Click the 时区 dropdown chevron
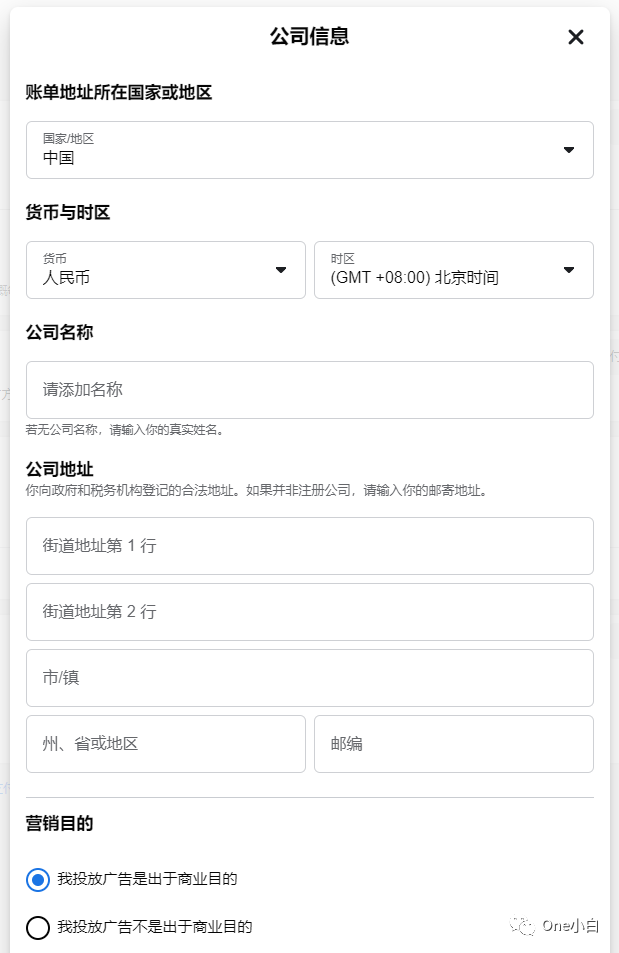 click(x=568, y=270)
